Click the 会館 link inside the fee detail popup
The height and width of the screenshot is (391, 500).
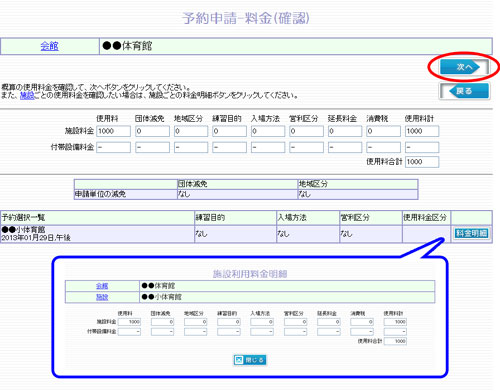102,286
